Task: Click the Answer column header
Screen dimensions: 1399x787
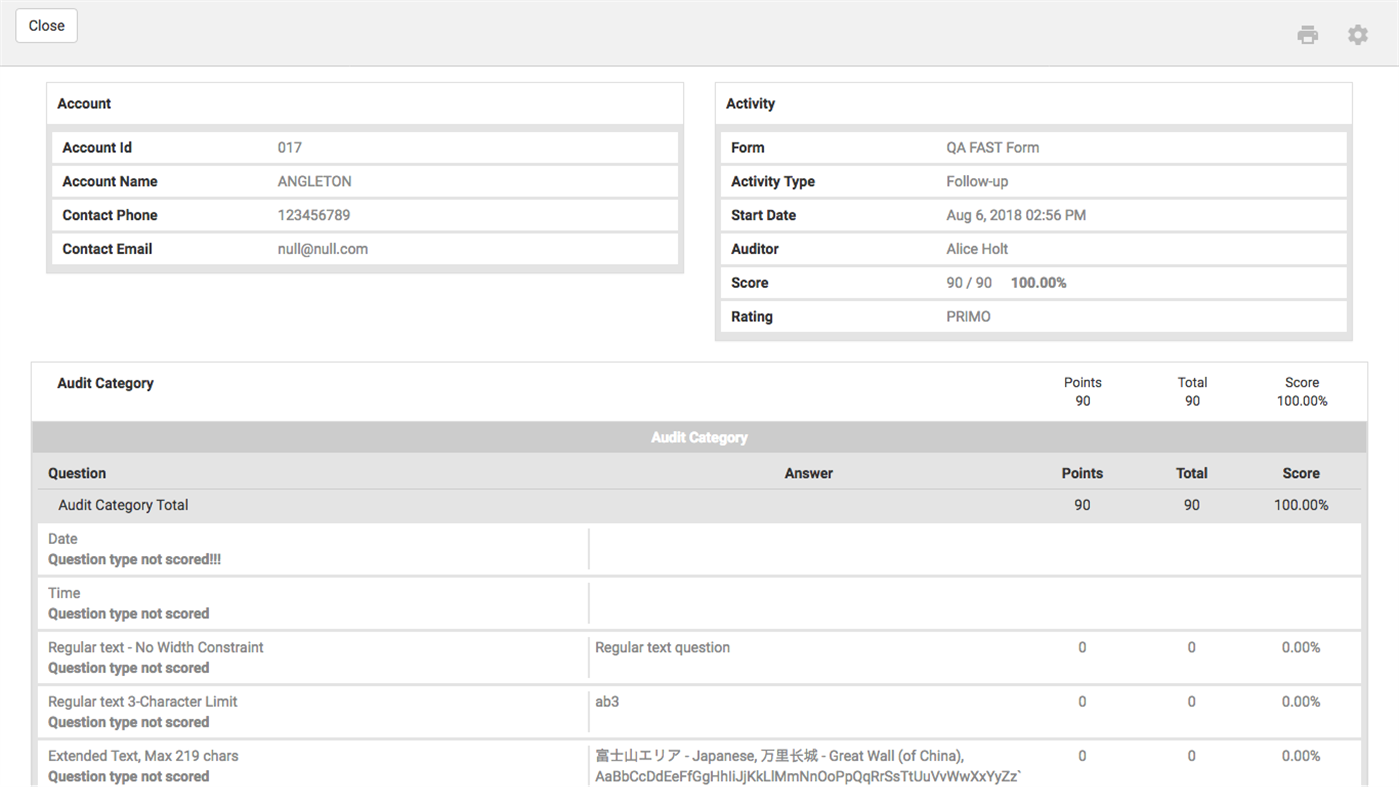Action: click(x=808, y=472)
